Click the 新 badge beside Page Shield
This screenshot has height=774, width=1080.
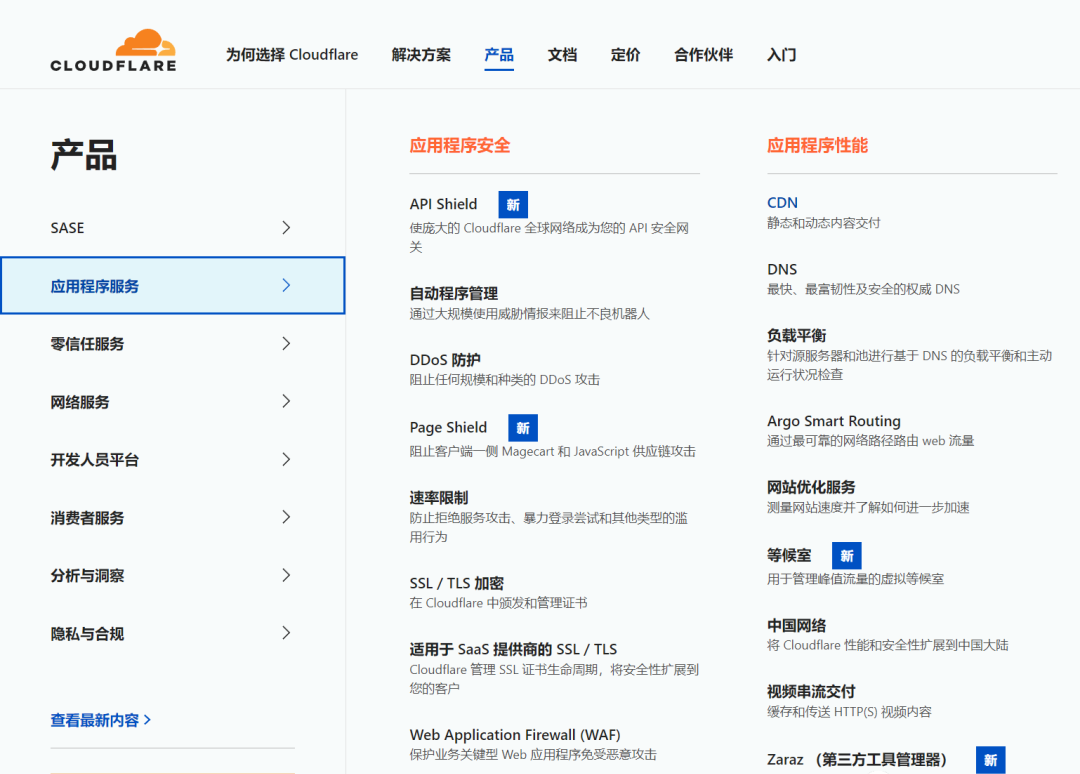(523, 428)
